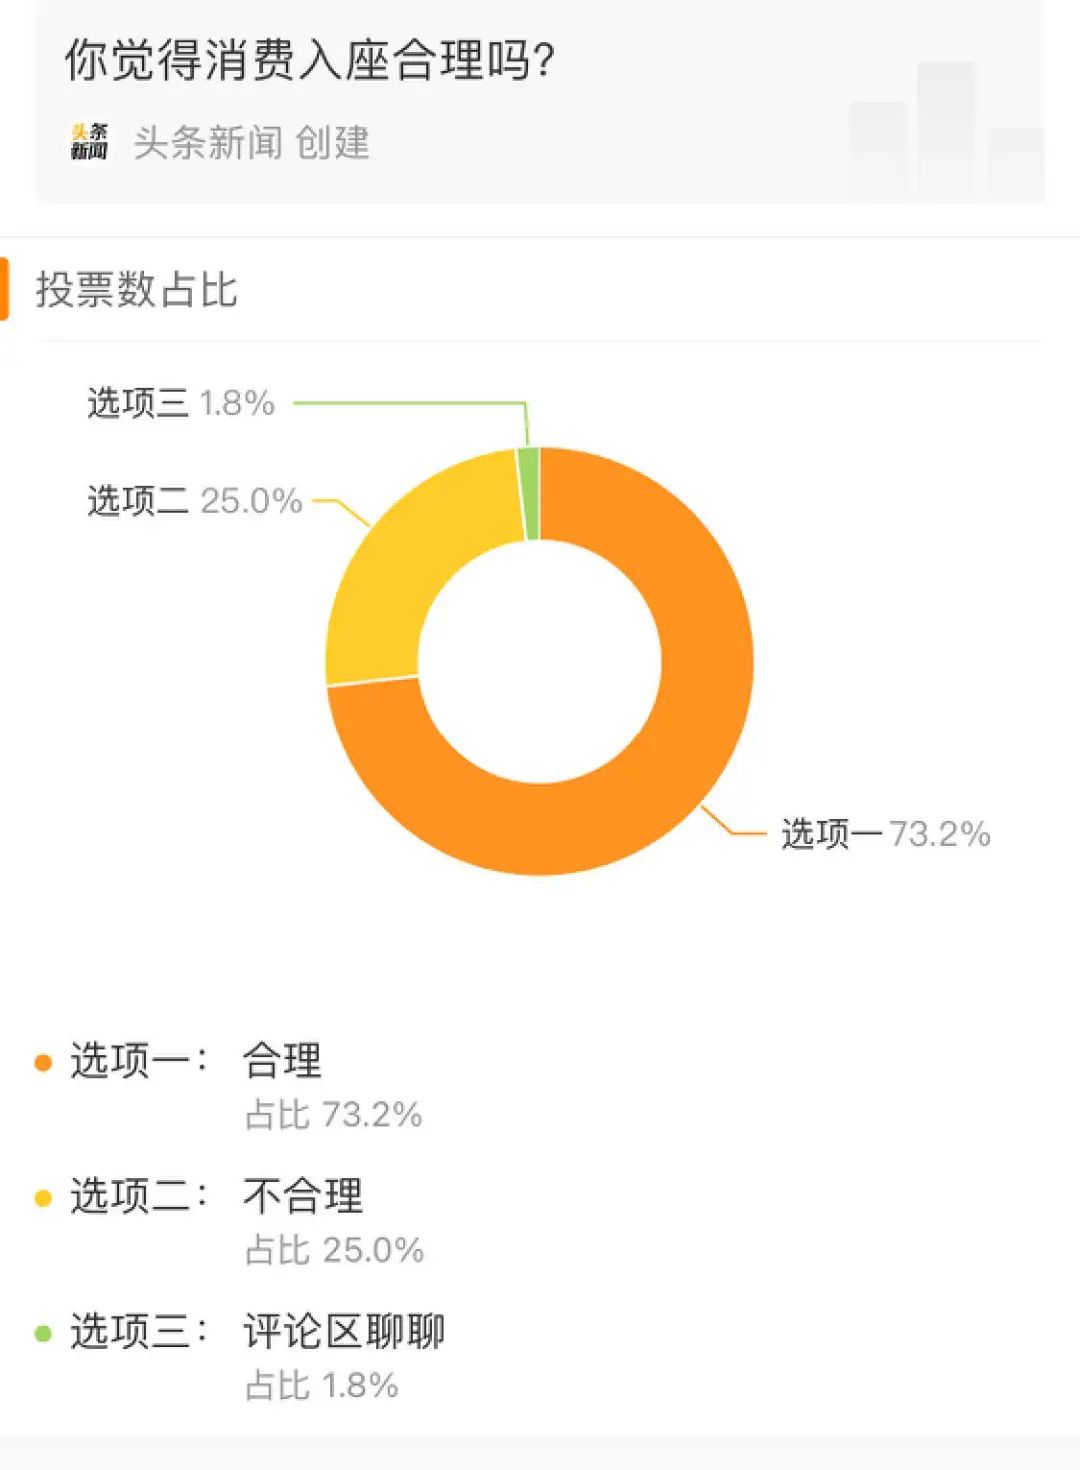Click the white center of the donut chart
The image size is (1080, 1470).
tap(540, 662)
